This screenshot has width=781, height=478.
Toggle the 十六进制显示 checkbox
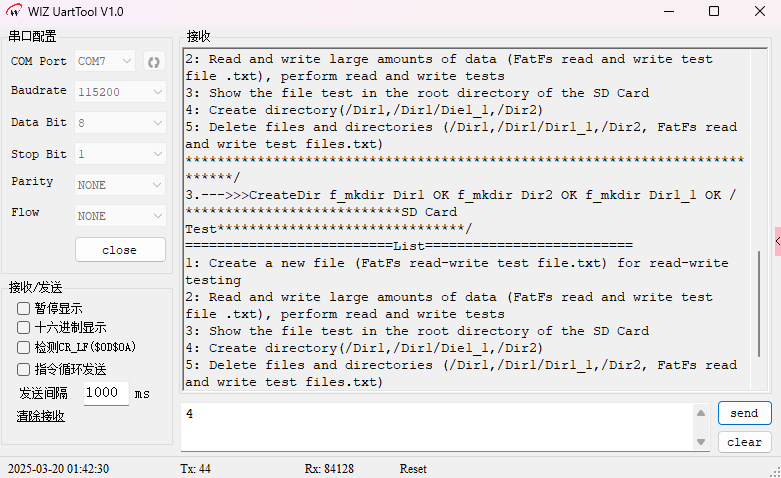pos(24,328)
